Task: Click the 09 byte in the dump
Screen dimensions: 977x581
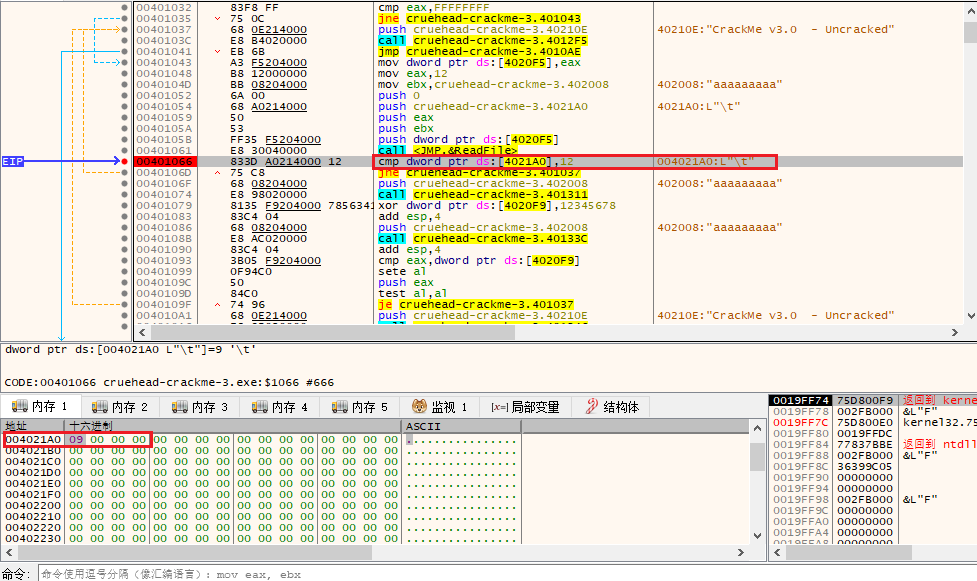Action: click(x=76, y=439)
